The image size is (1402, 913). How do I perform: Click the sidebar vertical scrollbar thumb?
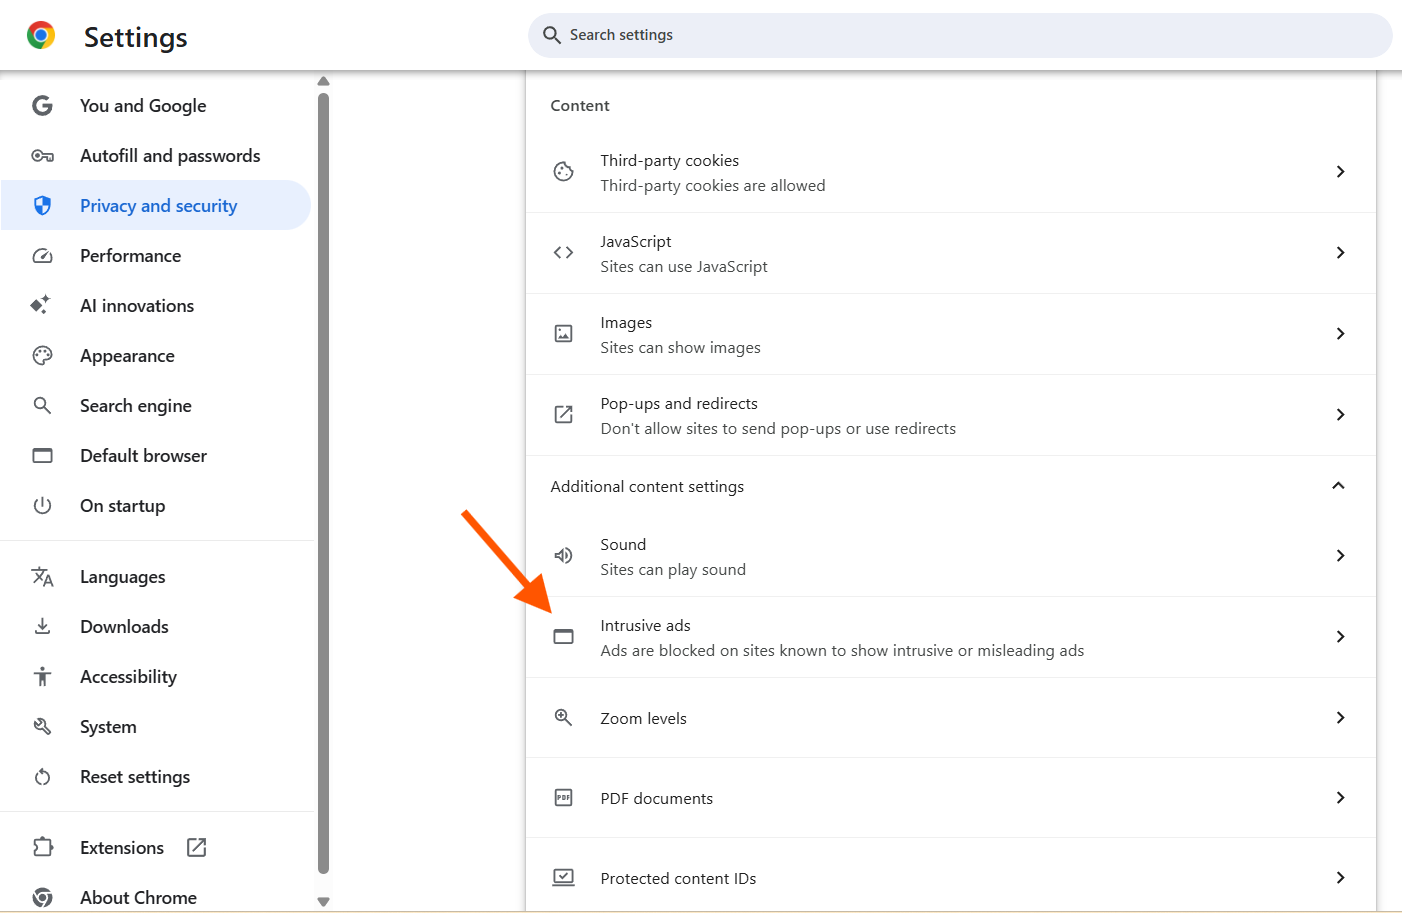[323, 483]
